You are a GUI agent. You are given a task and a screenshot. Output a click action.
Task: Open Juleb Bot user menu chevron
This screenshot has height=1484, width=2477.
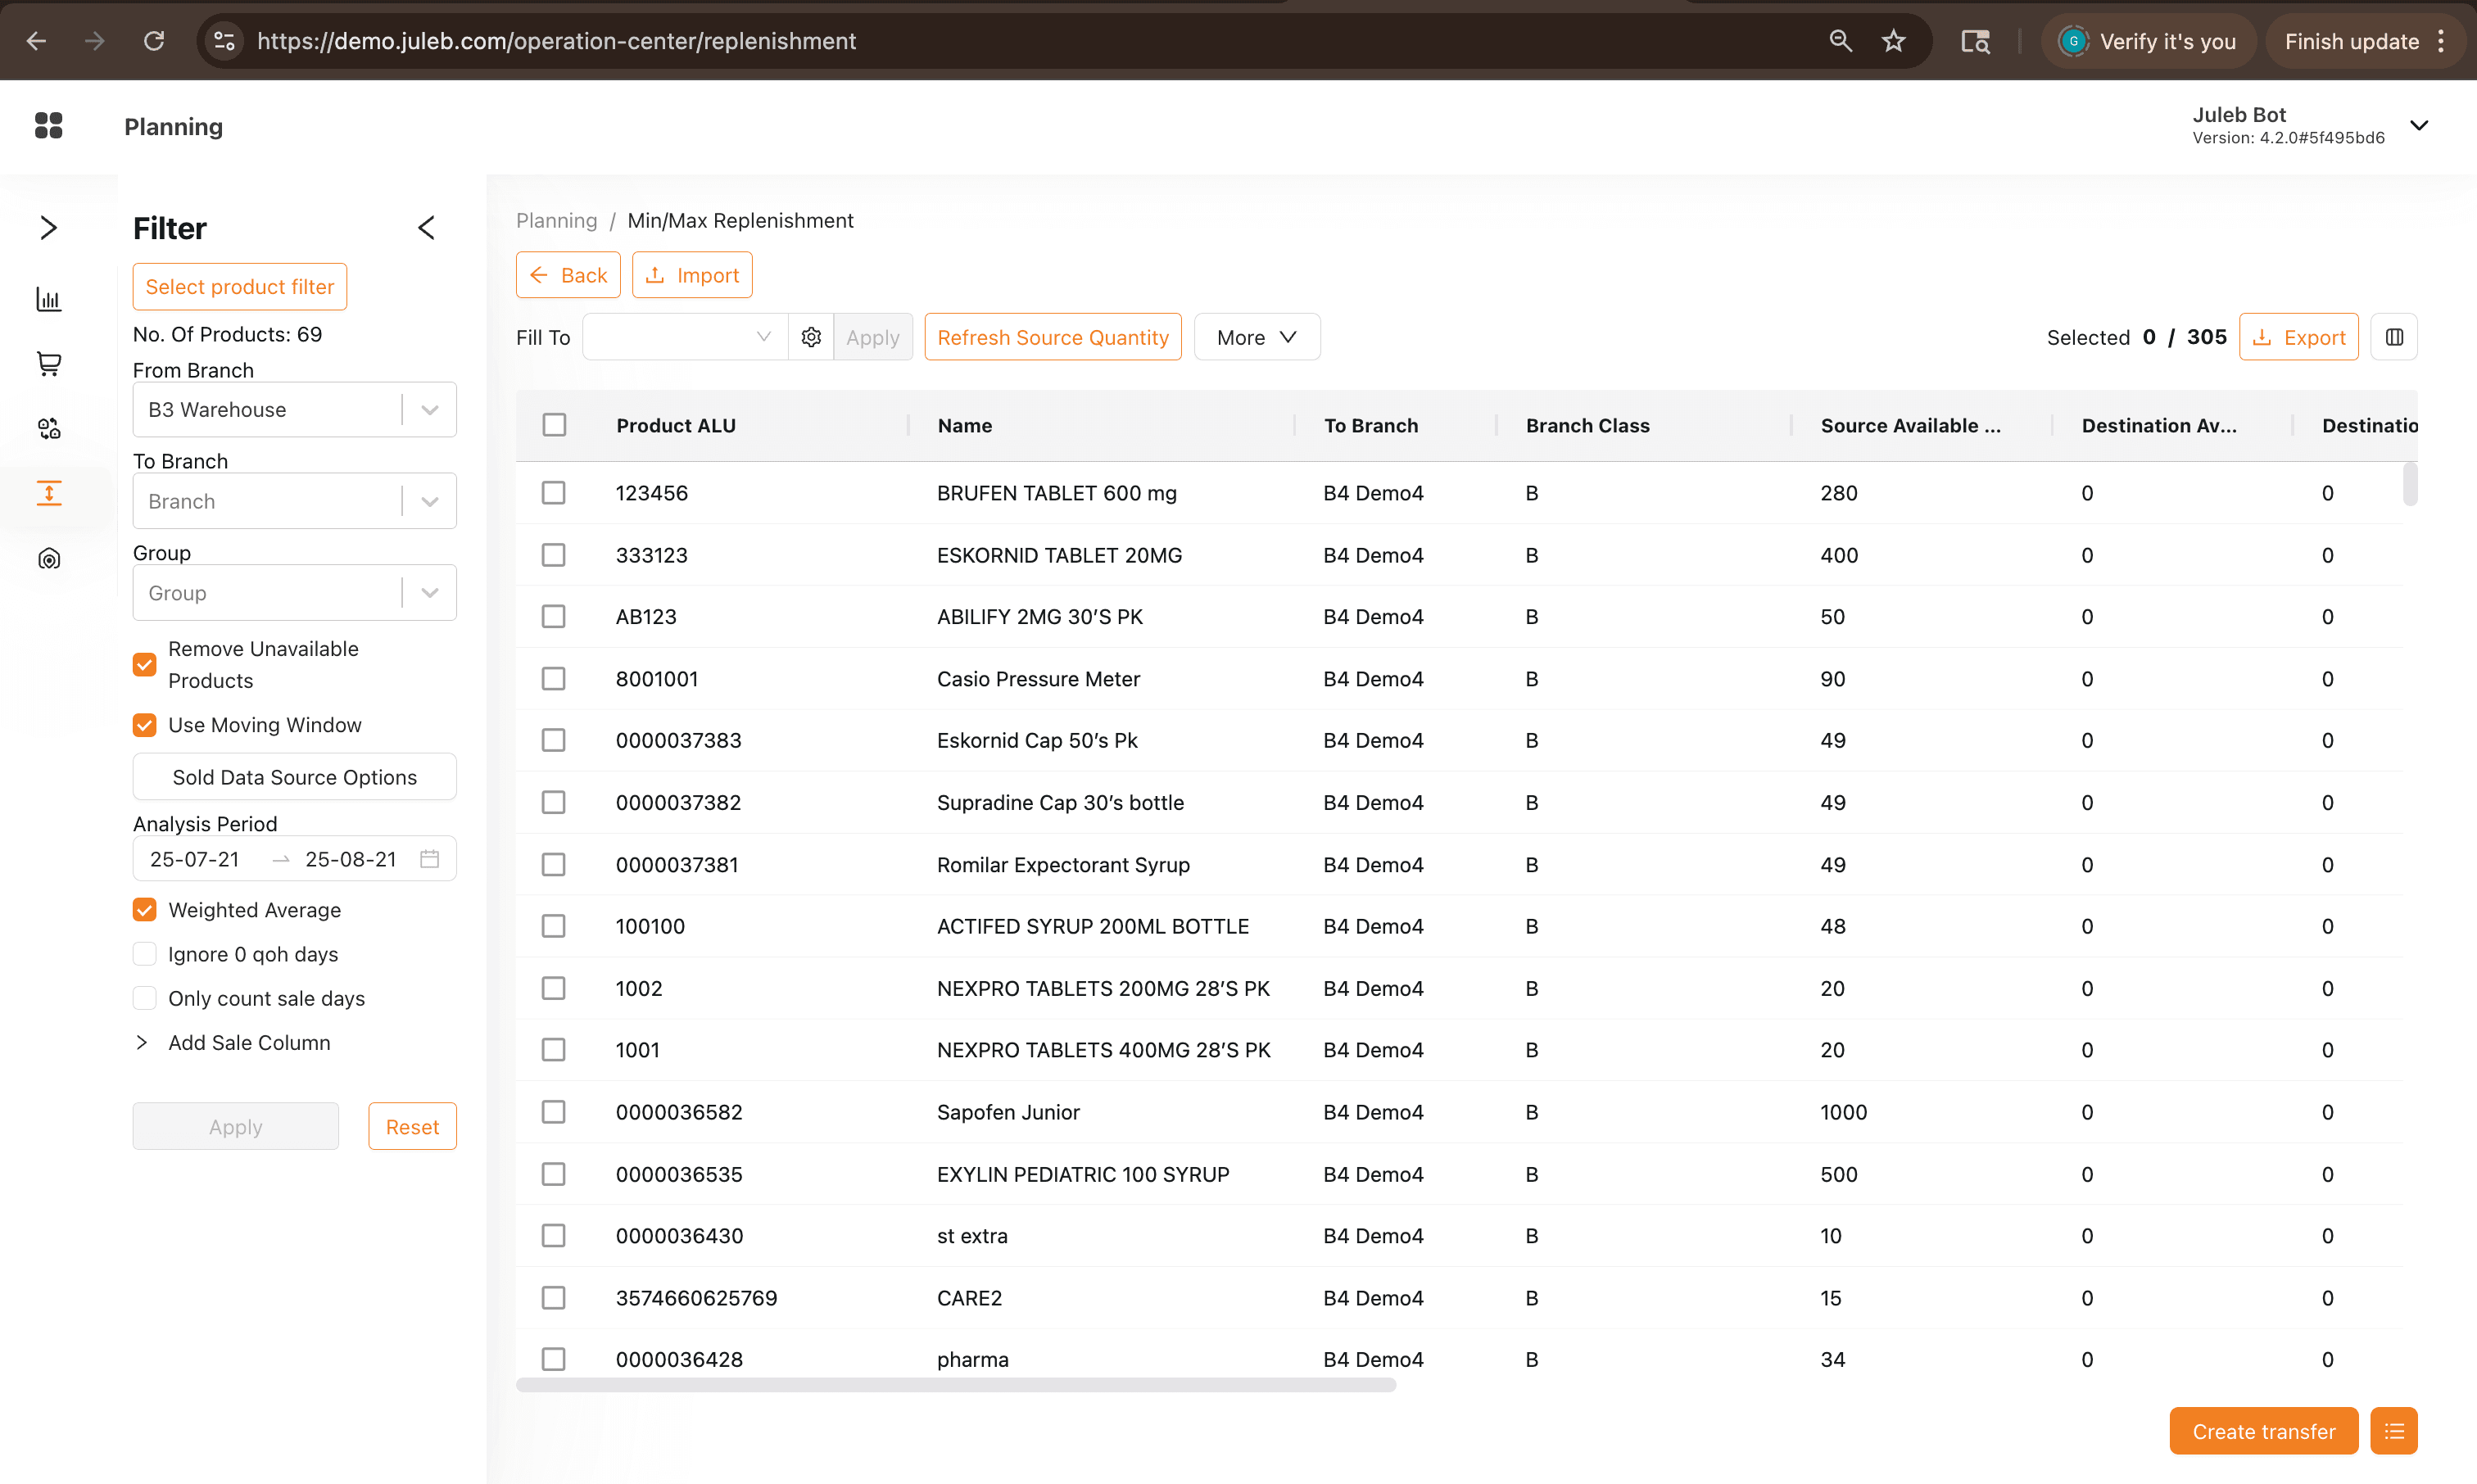click(2419, 125)
